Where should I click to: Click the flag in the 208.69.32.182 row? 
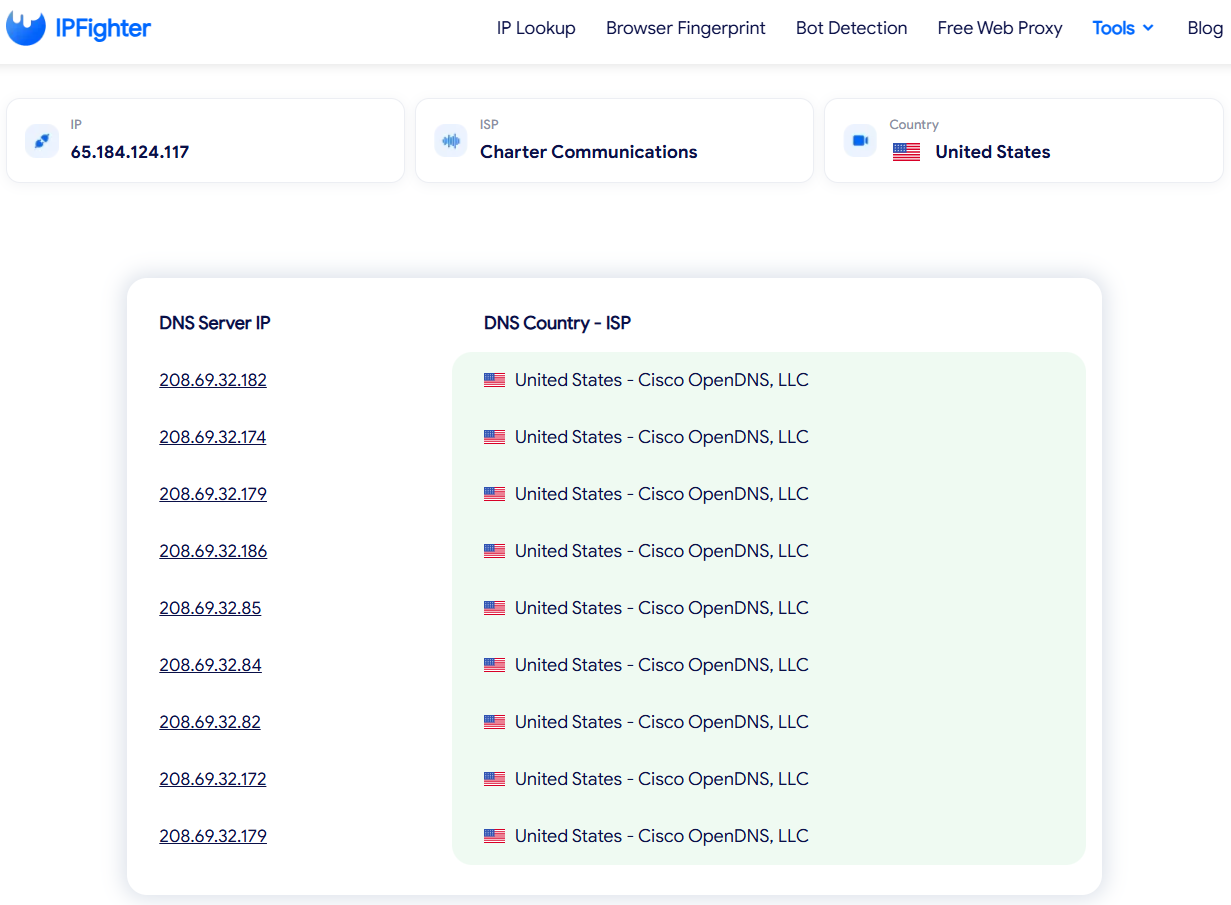click(x=494, y=380)
